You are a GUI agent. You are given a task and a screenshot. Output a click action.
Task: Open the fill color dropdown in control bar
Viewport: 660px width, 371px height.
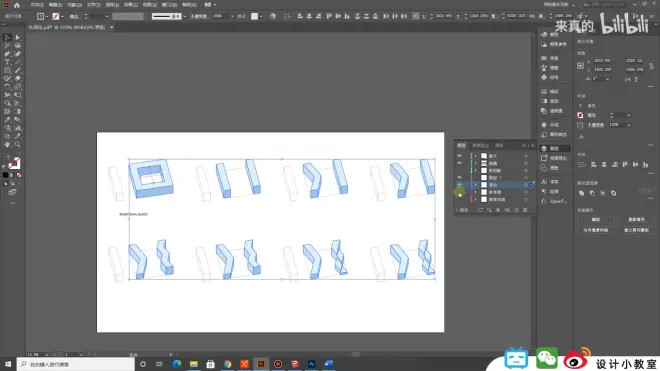[x=46, y=16]
